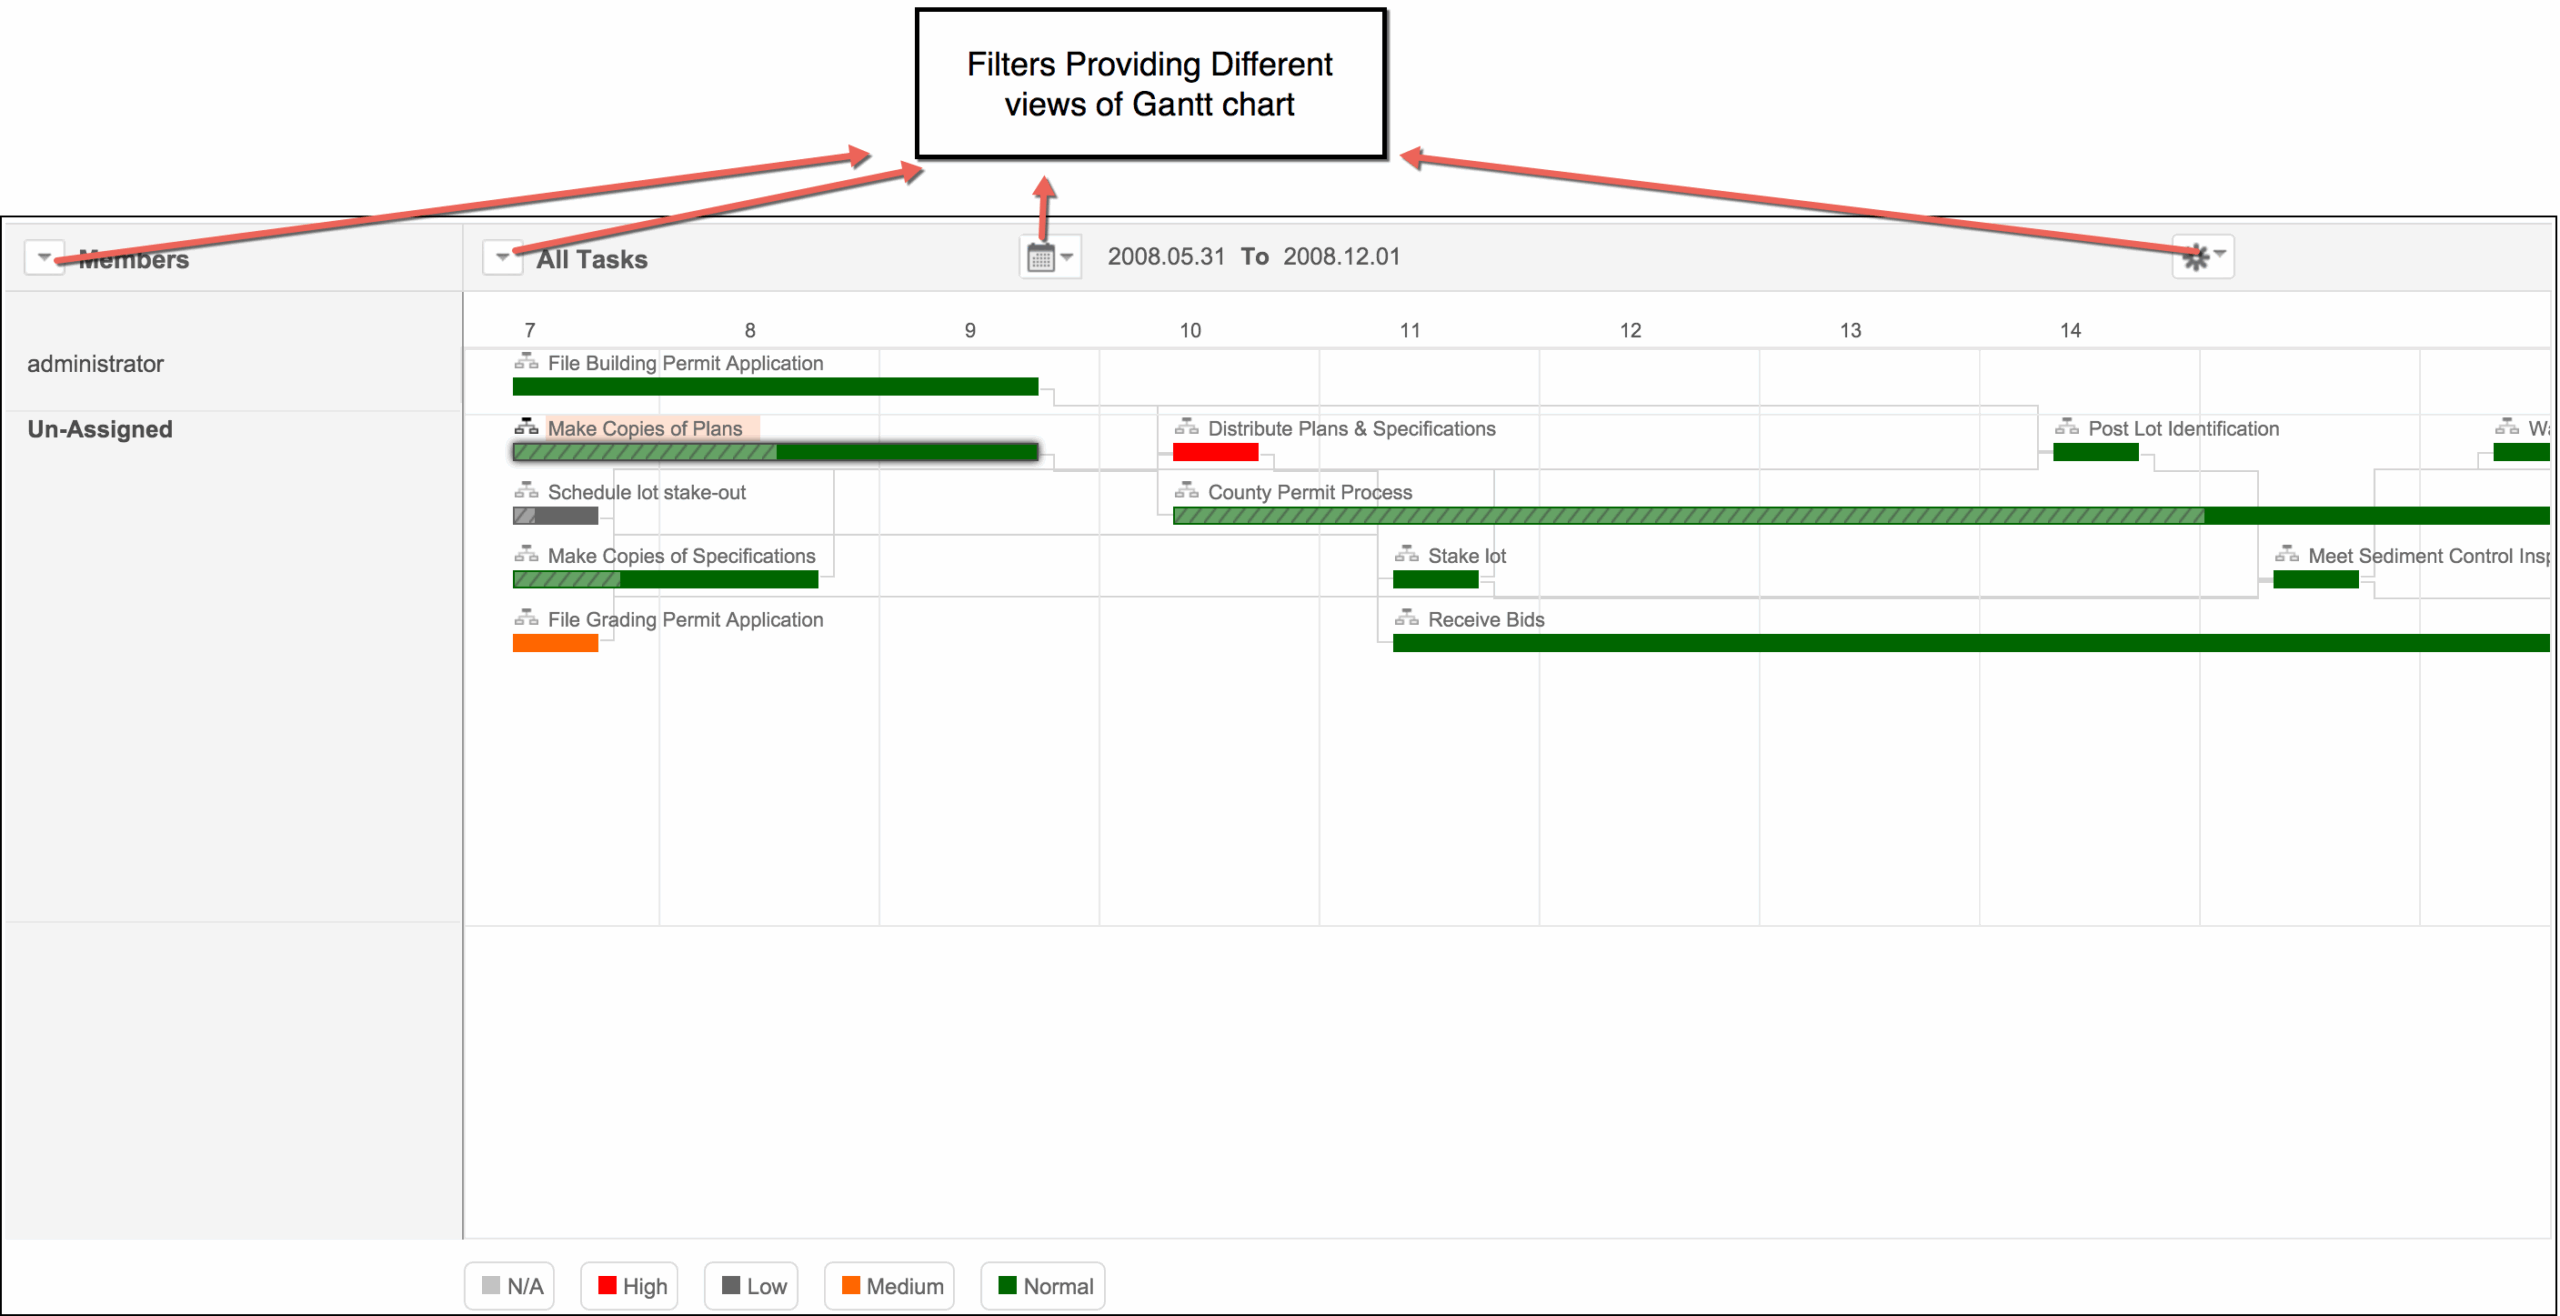Click the hierarchy icon beside Distribute Plans & Specifications
The image size is (2560, 1316).
tap(1186, 425)
